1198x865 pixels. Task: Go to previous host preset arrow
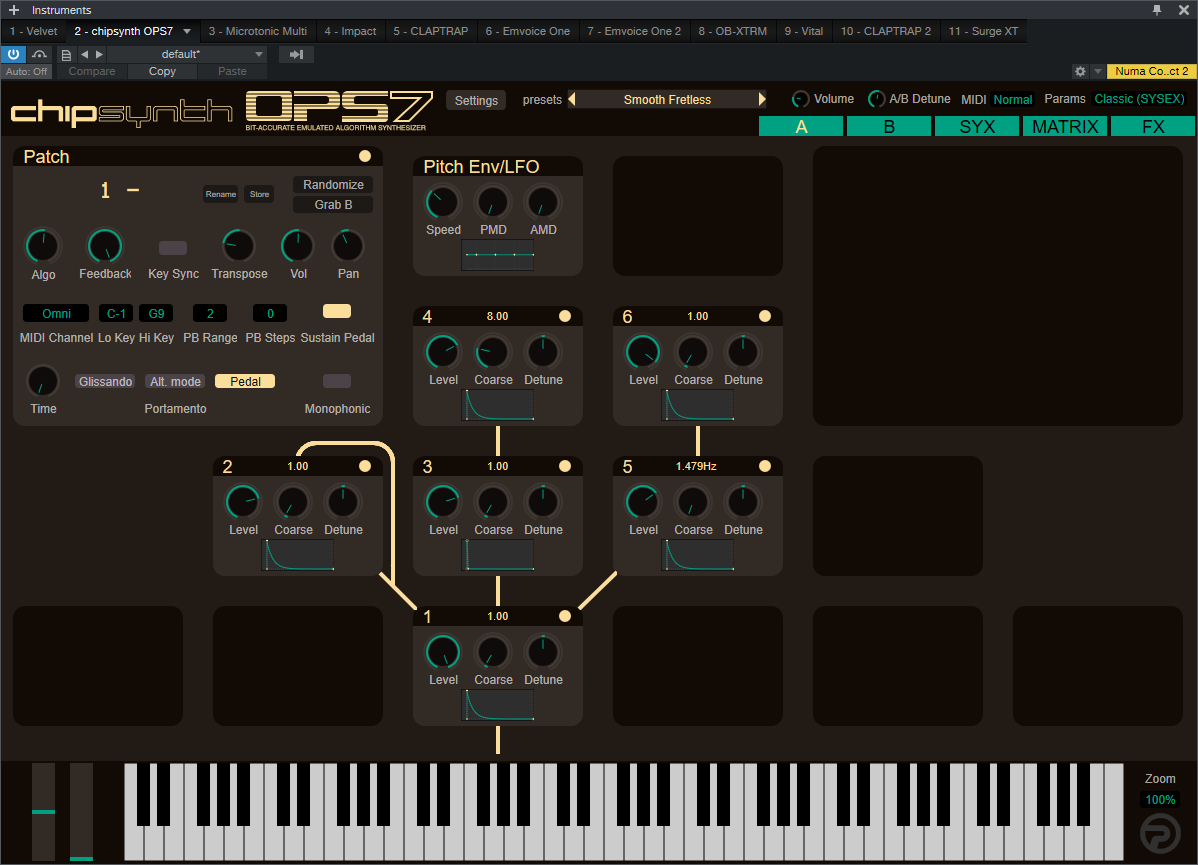[85, 54]
